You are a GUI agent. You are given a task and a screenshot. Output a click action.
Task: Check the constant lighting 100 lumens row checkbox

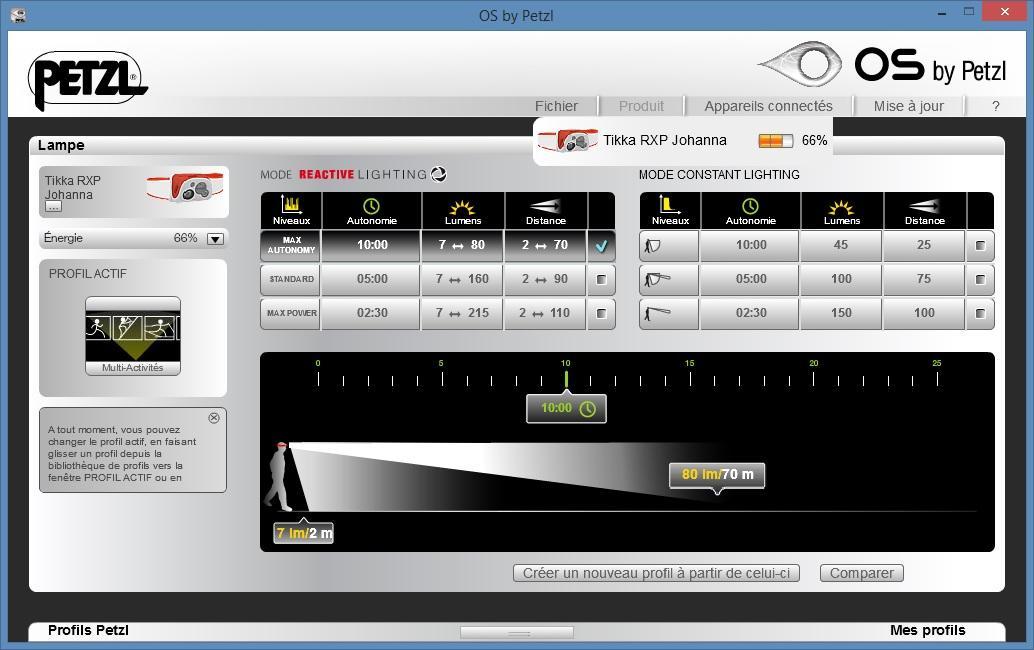click(x=981, y=280)
